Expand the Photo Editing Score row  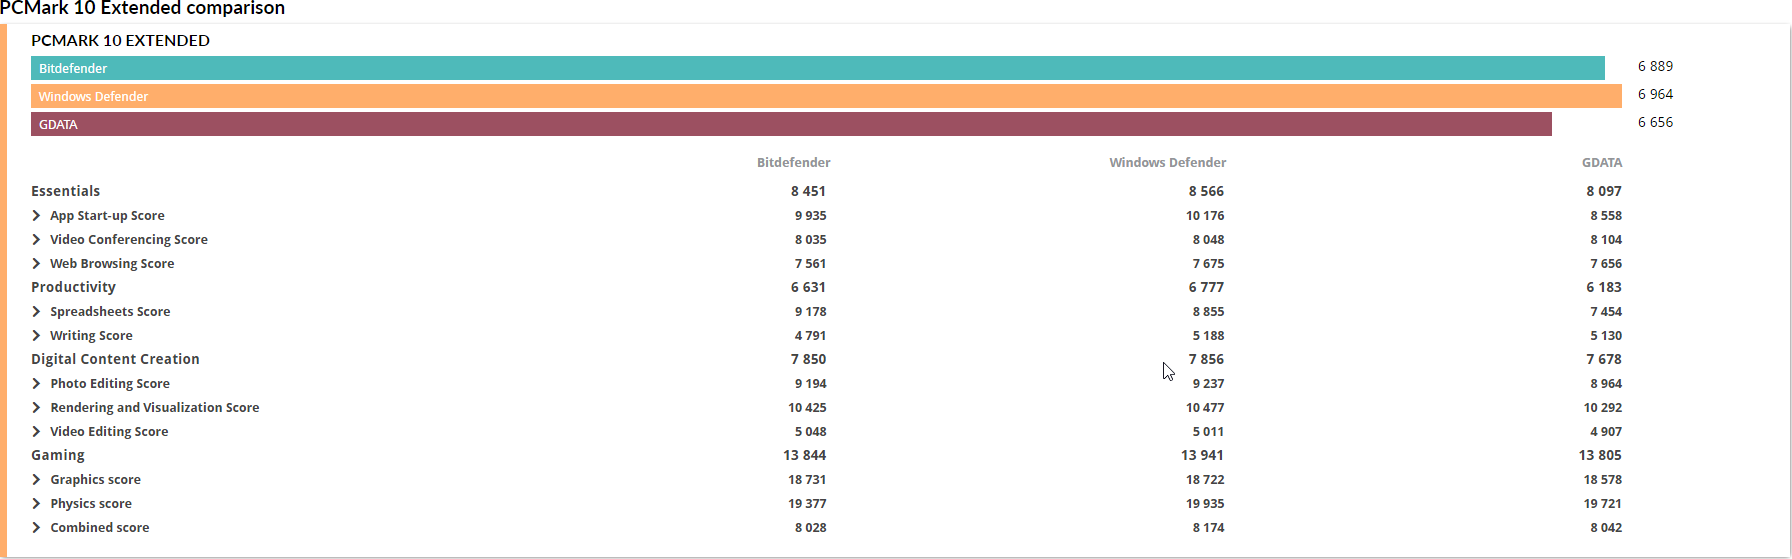[x=36, y=384]
